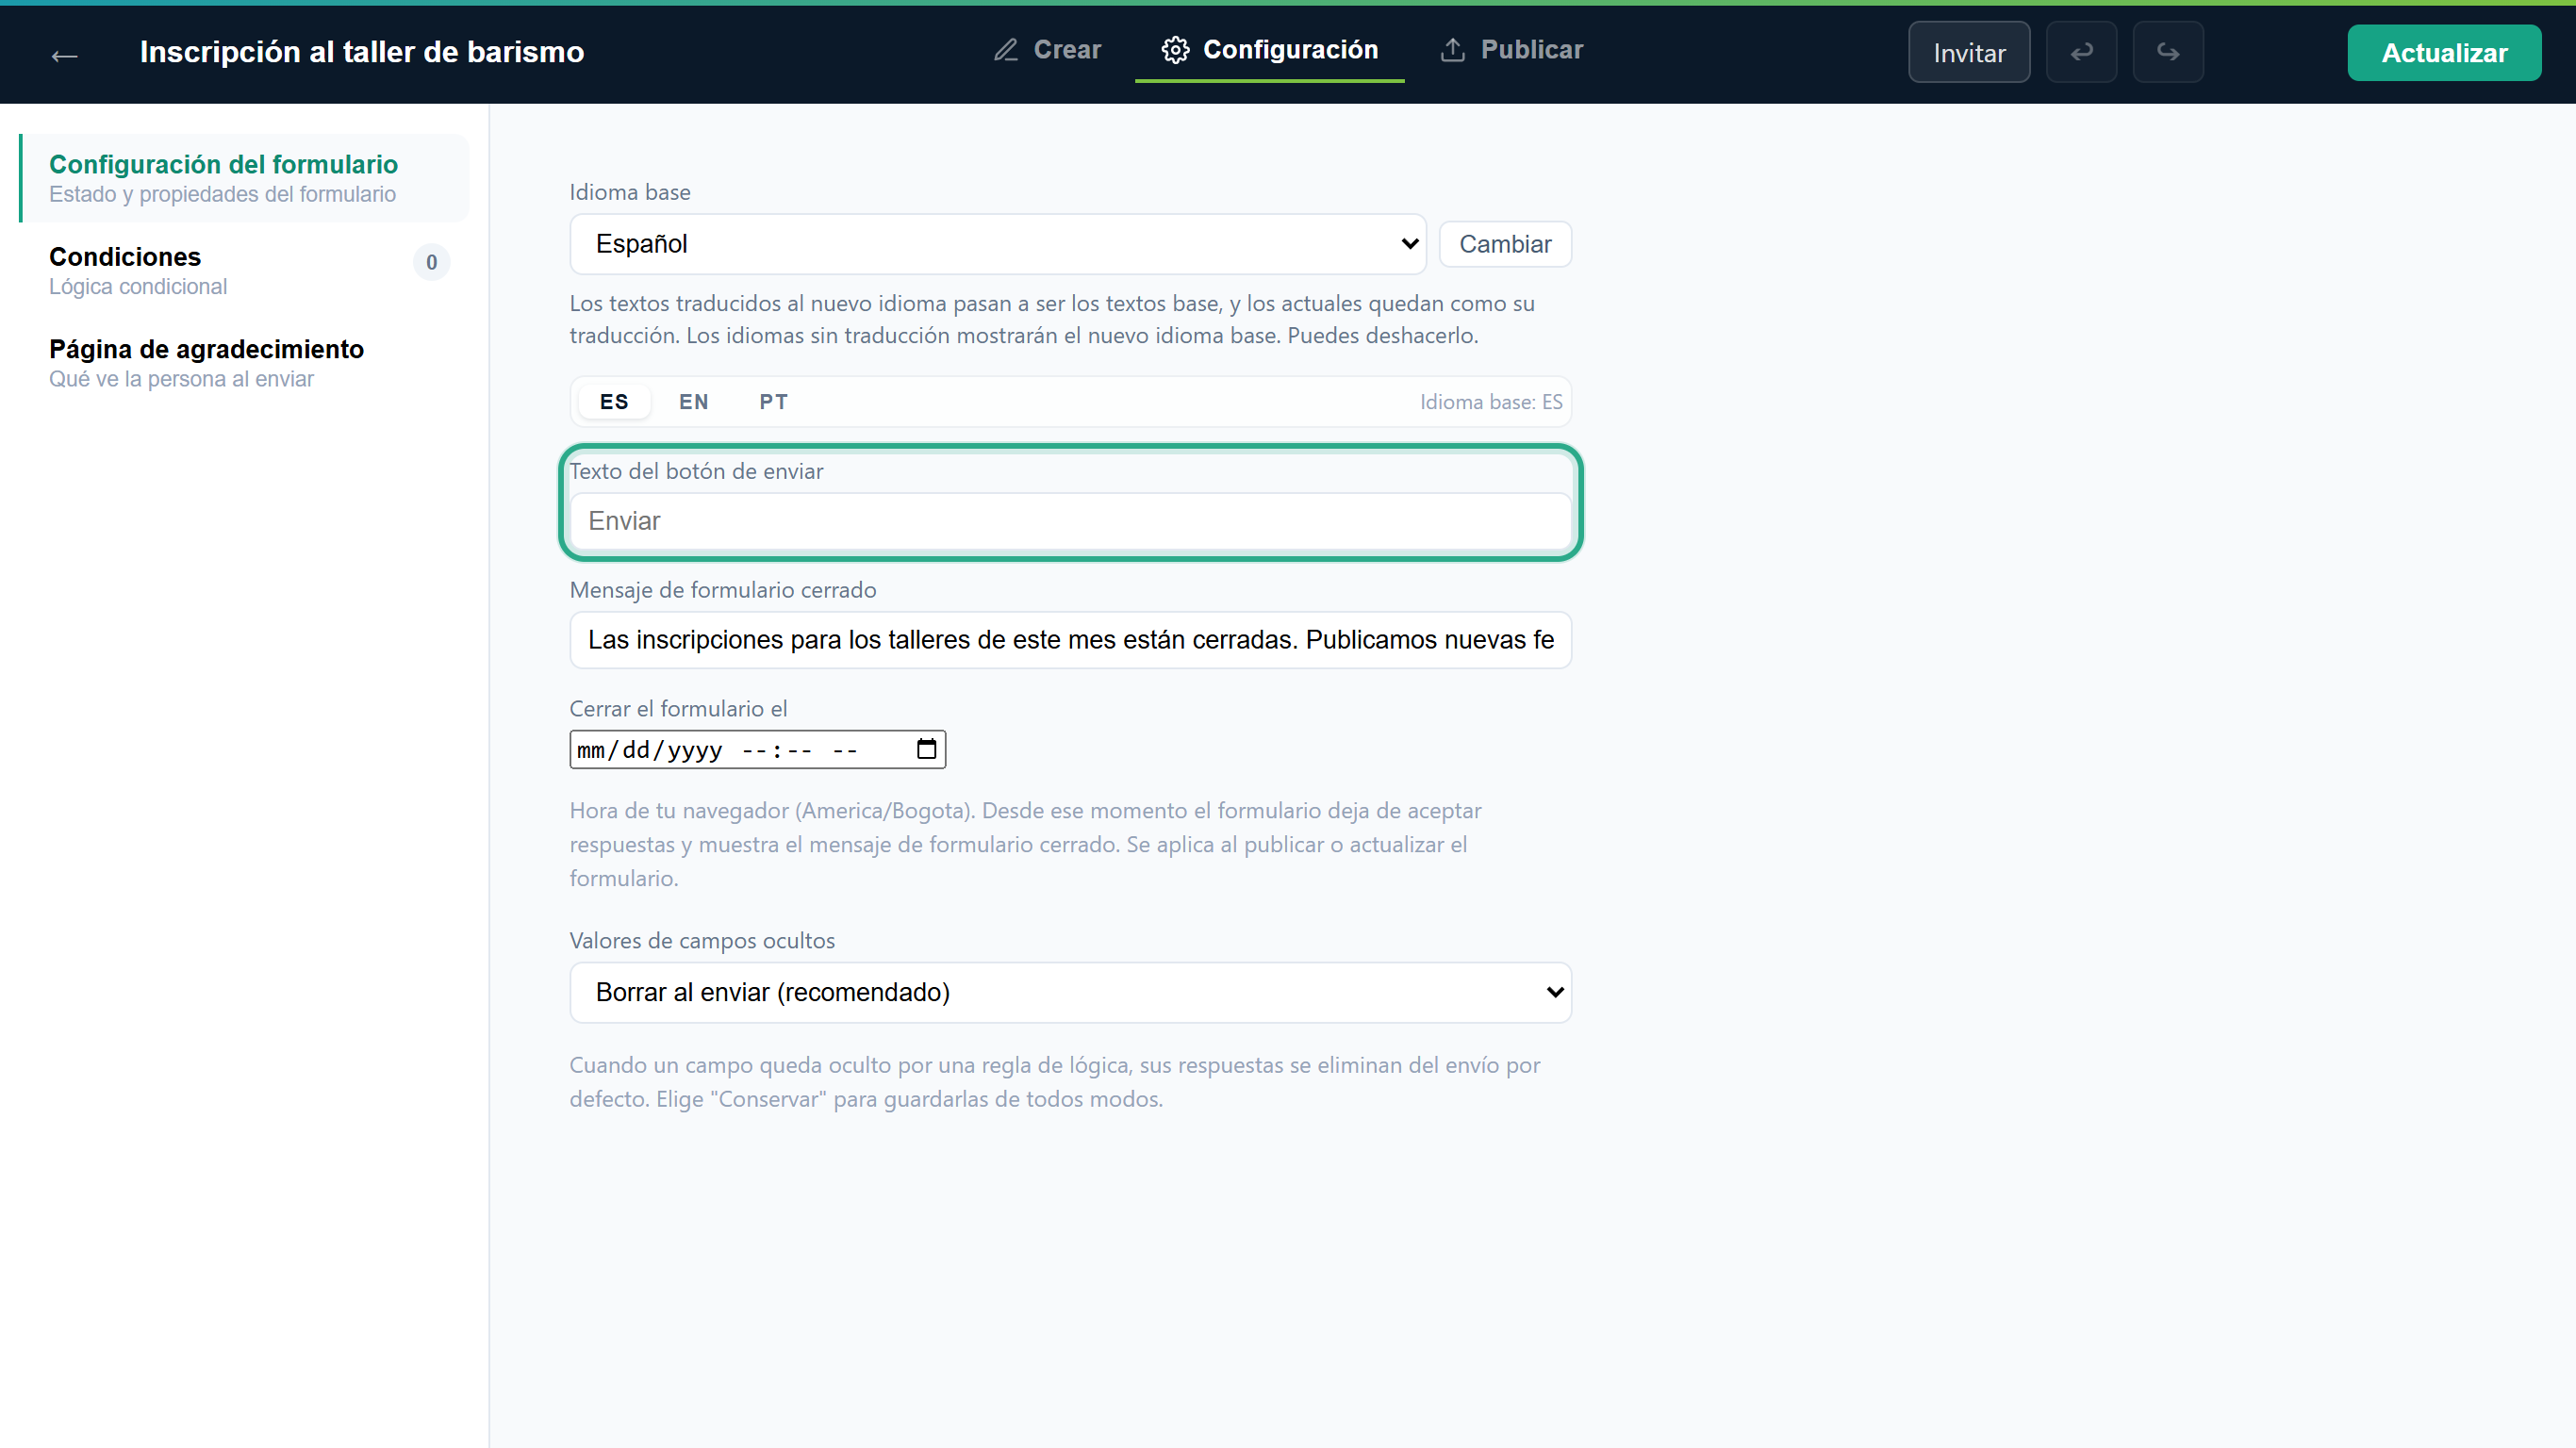Click the Condiciones count badge showing 0
2576x1448 pixels.
[431, 262]
